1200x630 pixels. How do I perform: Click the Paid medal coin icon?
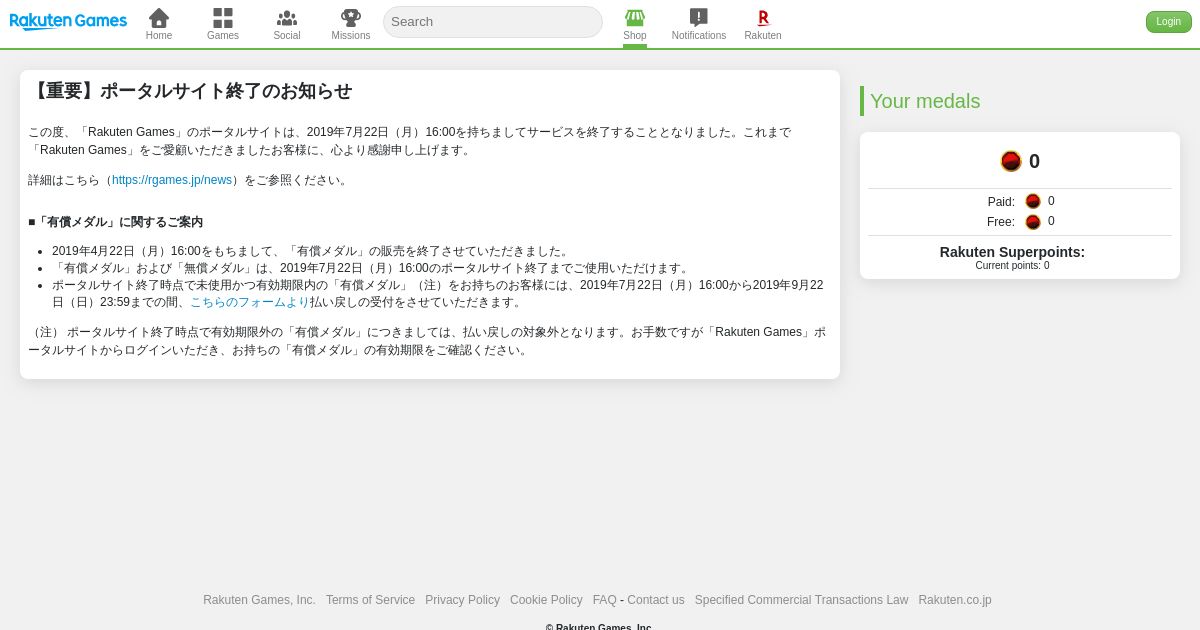click(1033, 202)
